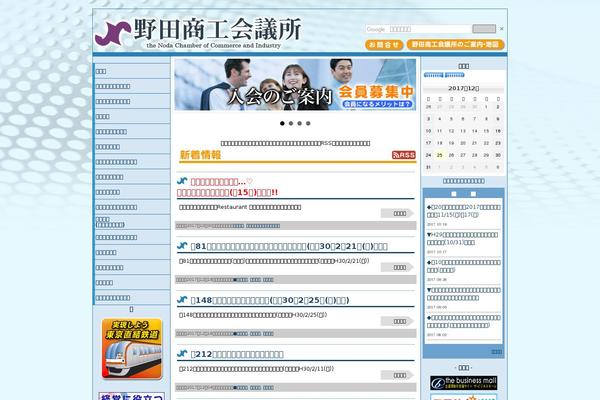Click the blue logo icon beside the 81 title
Viewport: 600px width, 400px height.
(182, 245)
